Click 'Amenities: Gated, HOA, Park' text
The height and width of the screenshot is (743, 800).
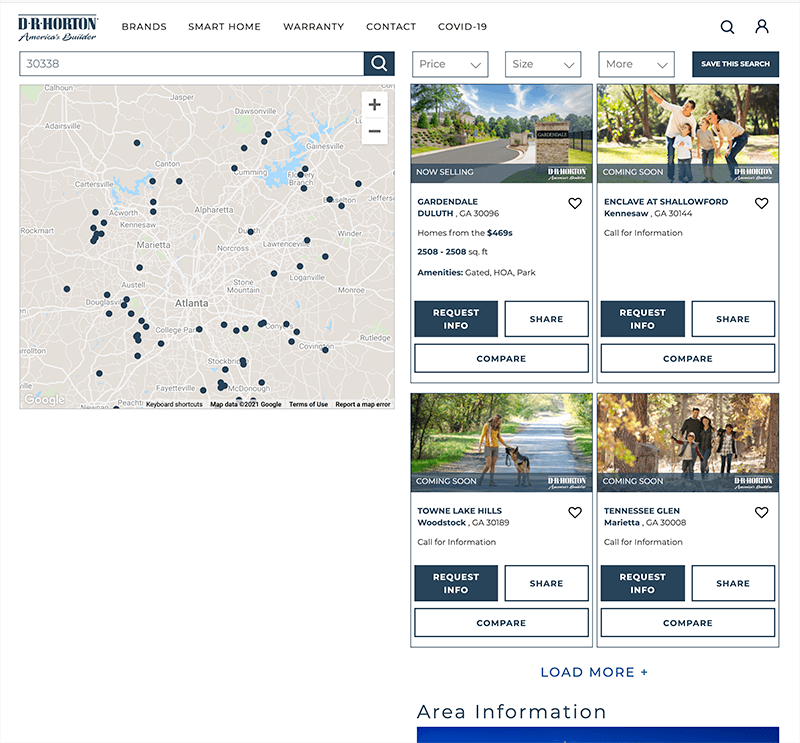point(477,273)
